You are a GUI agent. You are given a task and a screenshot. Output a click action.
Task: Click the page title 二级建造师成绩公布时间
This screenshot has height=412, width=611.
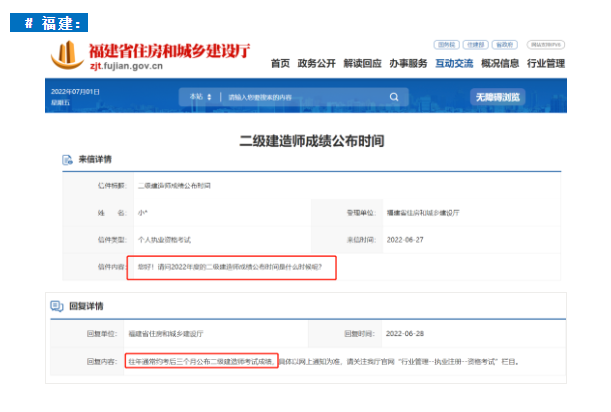click(x=312, y=141)
